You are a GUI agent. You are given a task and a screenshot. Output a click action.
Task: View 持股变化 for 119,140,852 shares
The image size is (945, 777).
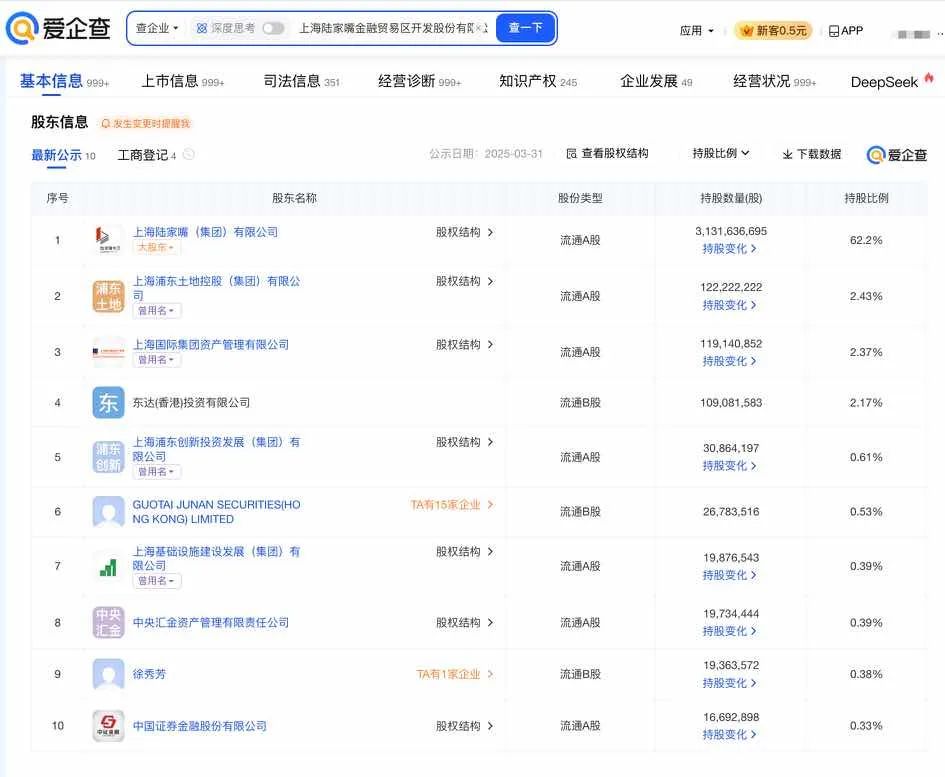pos(729,361)
